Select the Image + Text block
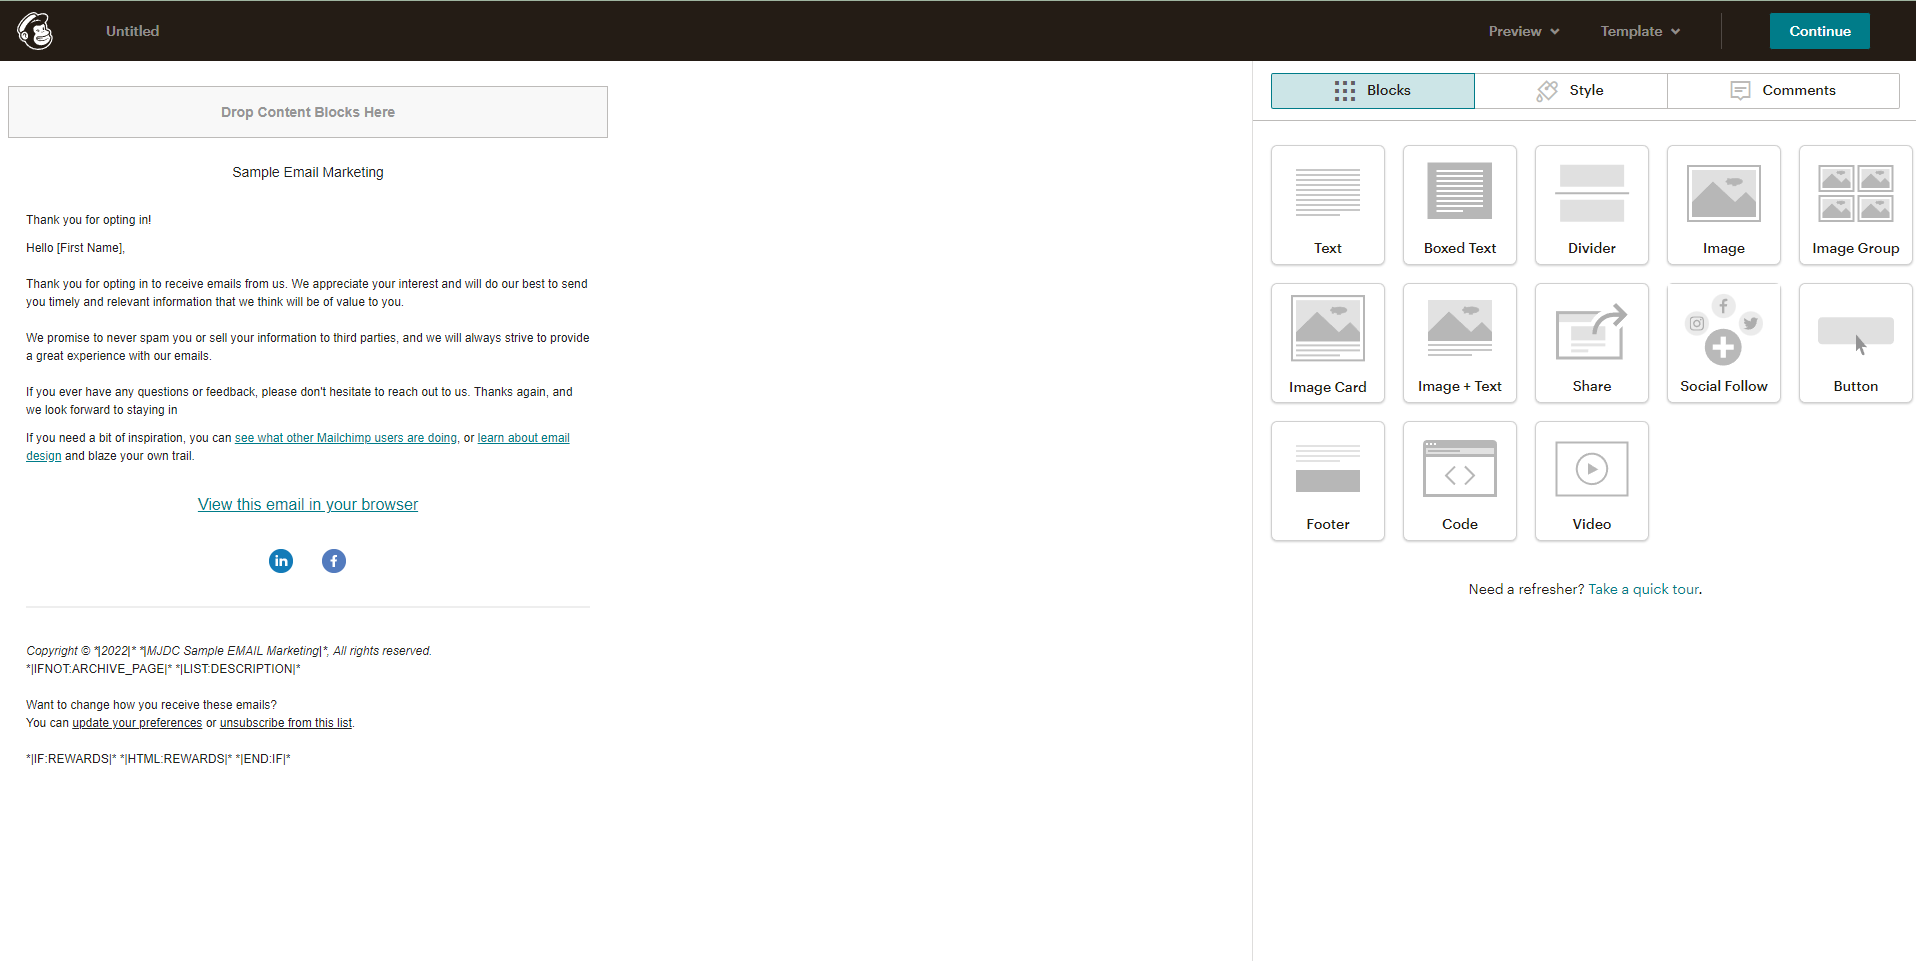1916x961 pixels. click(1459, 342)
